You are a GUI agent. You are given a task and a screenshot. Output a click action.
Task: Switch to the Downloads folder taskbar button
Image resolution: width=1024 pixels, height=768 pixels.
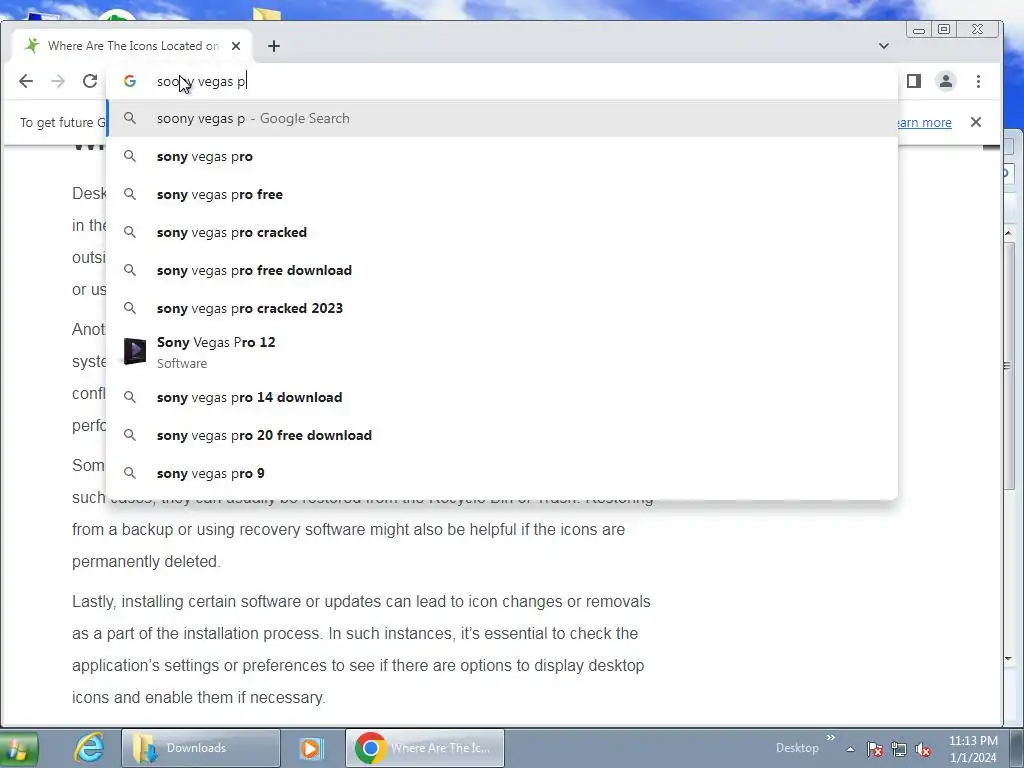point(200,748)
